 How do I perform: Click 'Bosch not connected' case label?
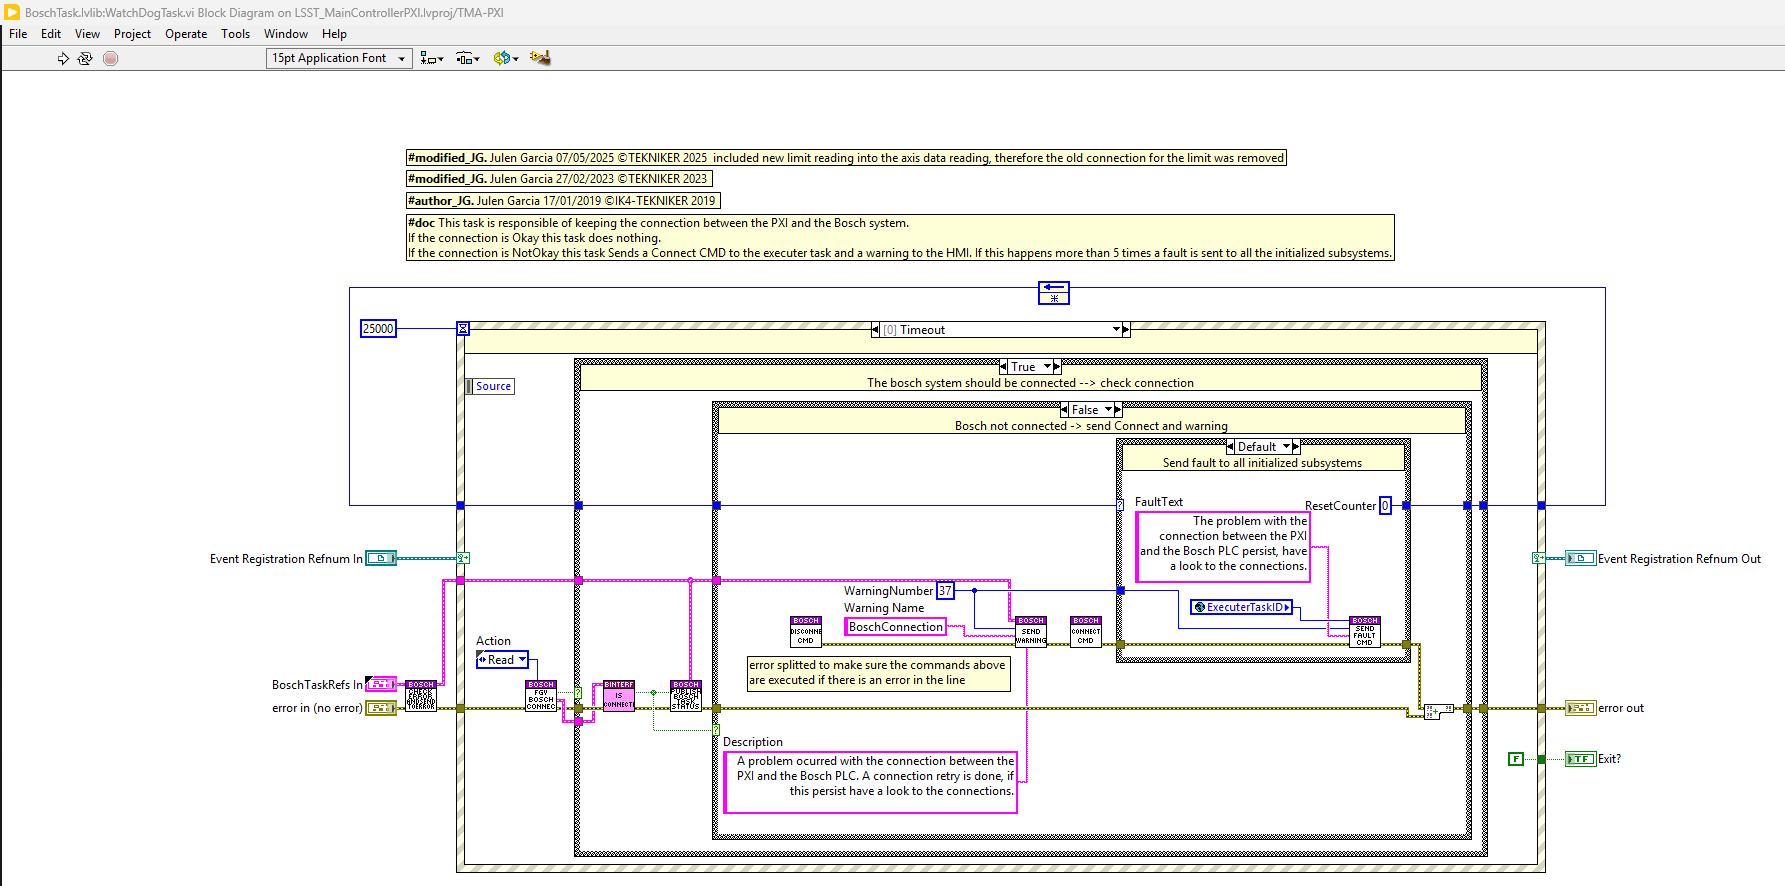click(1091, 426)
